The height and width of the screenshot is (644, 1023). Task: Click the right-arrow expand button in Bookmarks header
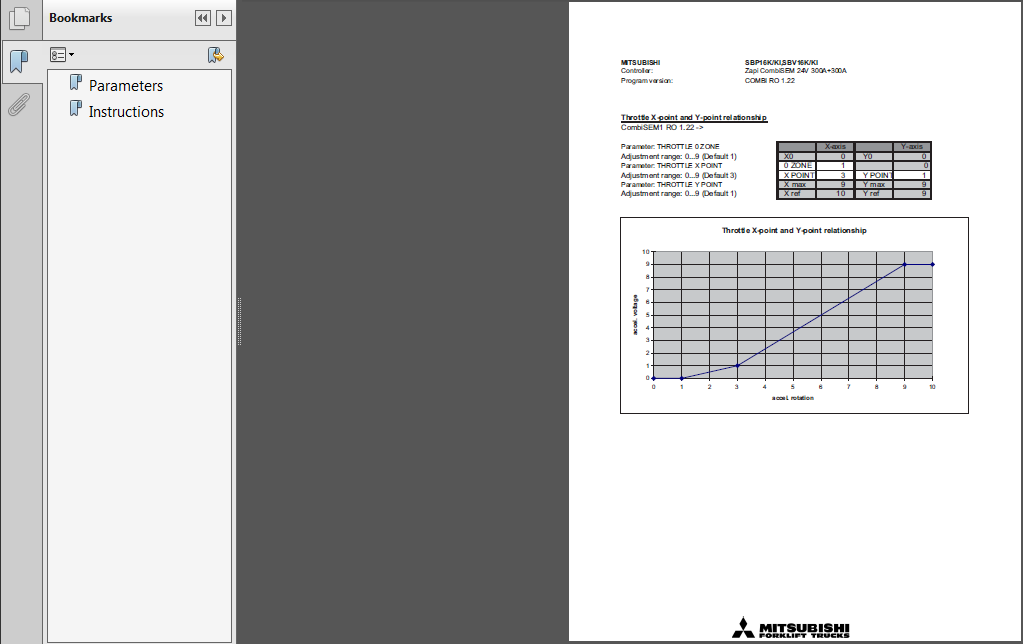click(224, 18)
